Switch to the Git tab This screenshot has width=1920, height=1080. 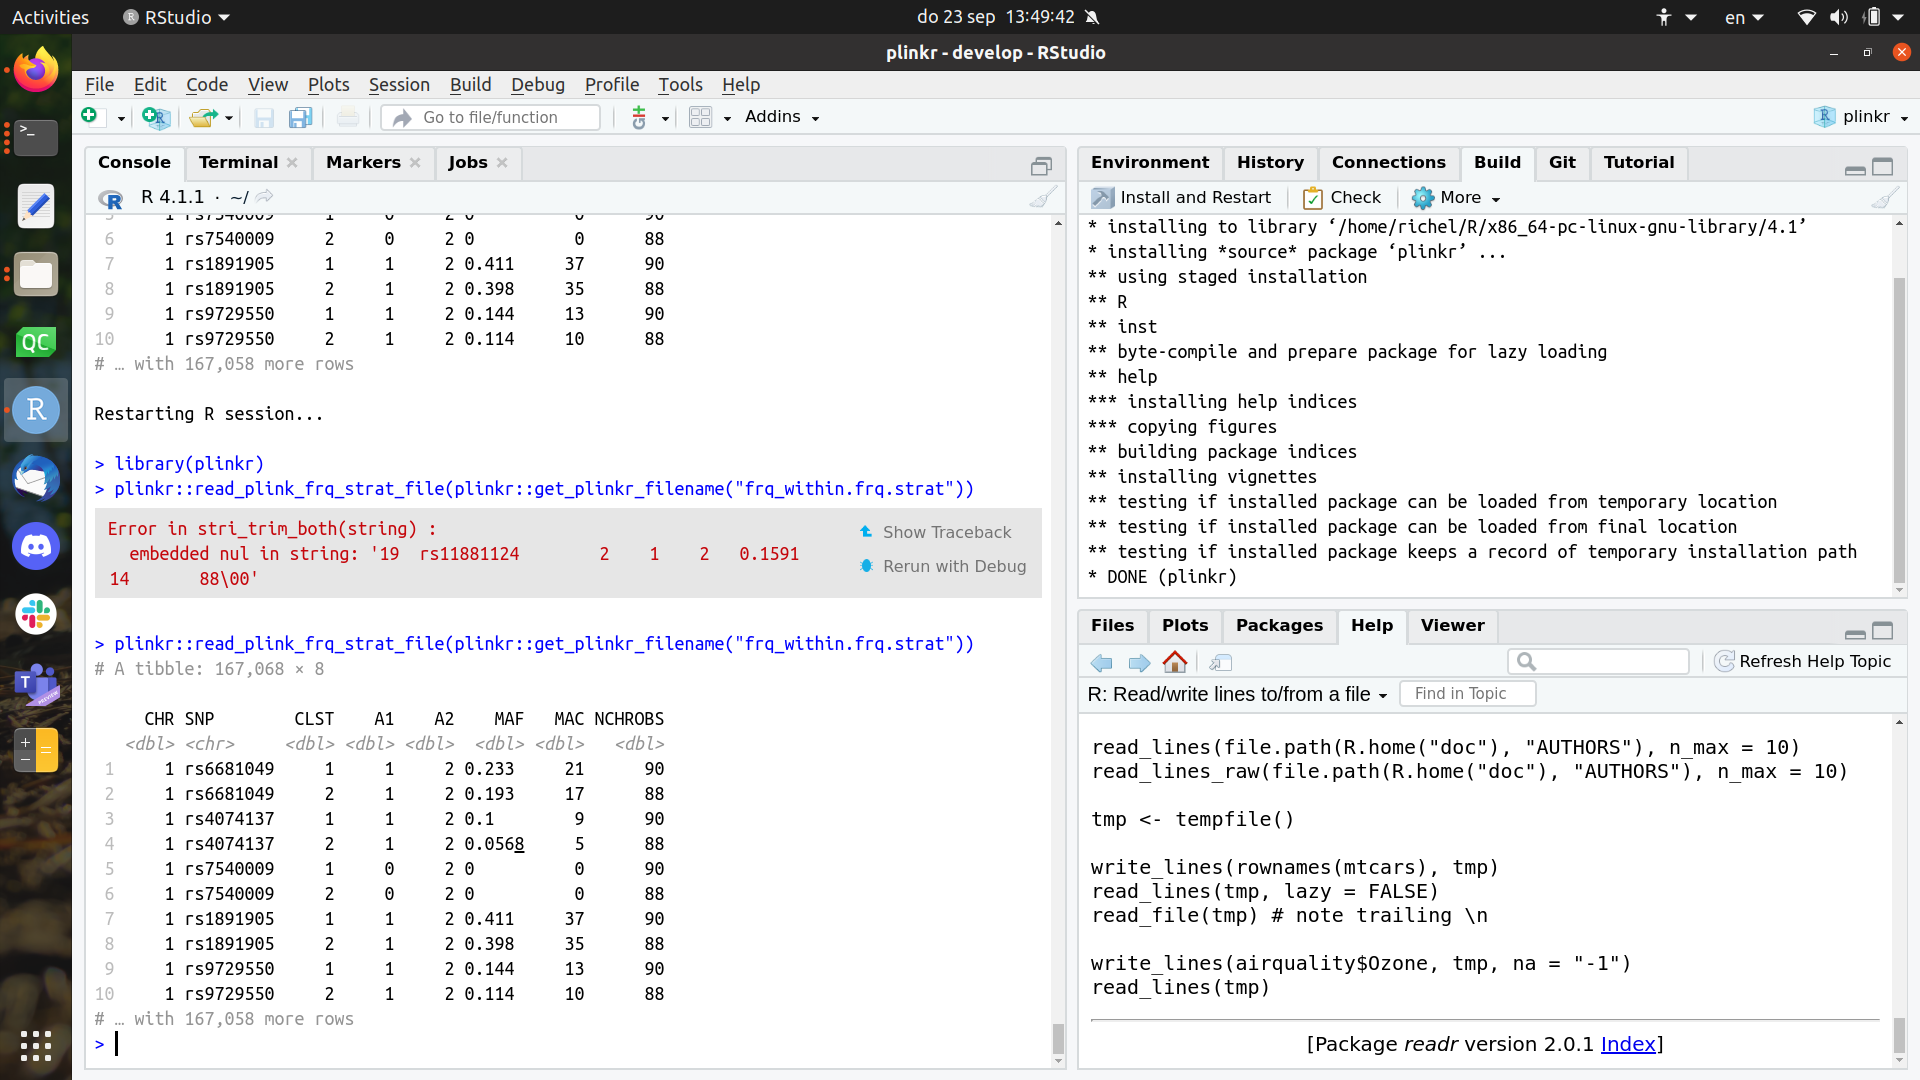(x=1562, y=162)
